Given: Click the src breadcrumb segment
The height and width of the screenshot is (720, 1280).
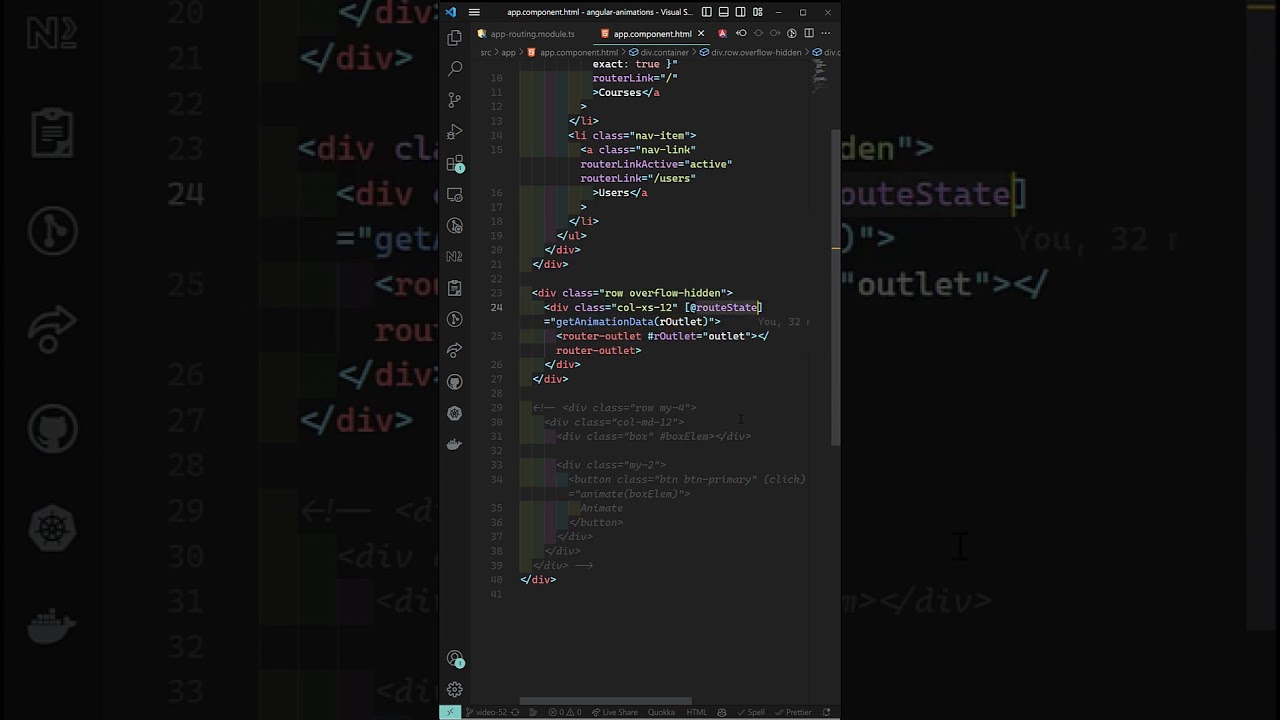Looking at the screenshot, I should point(486,52).
